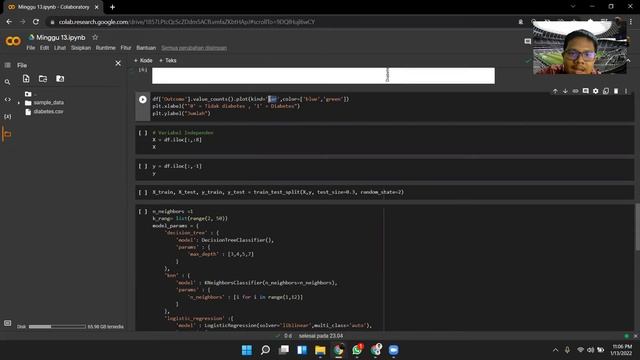The image size is (640, 360).
Task: Open the selected cell's editor settings gear
Action: (596, 91)
